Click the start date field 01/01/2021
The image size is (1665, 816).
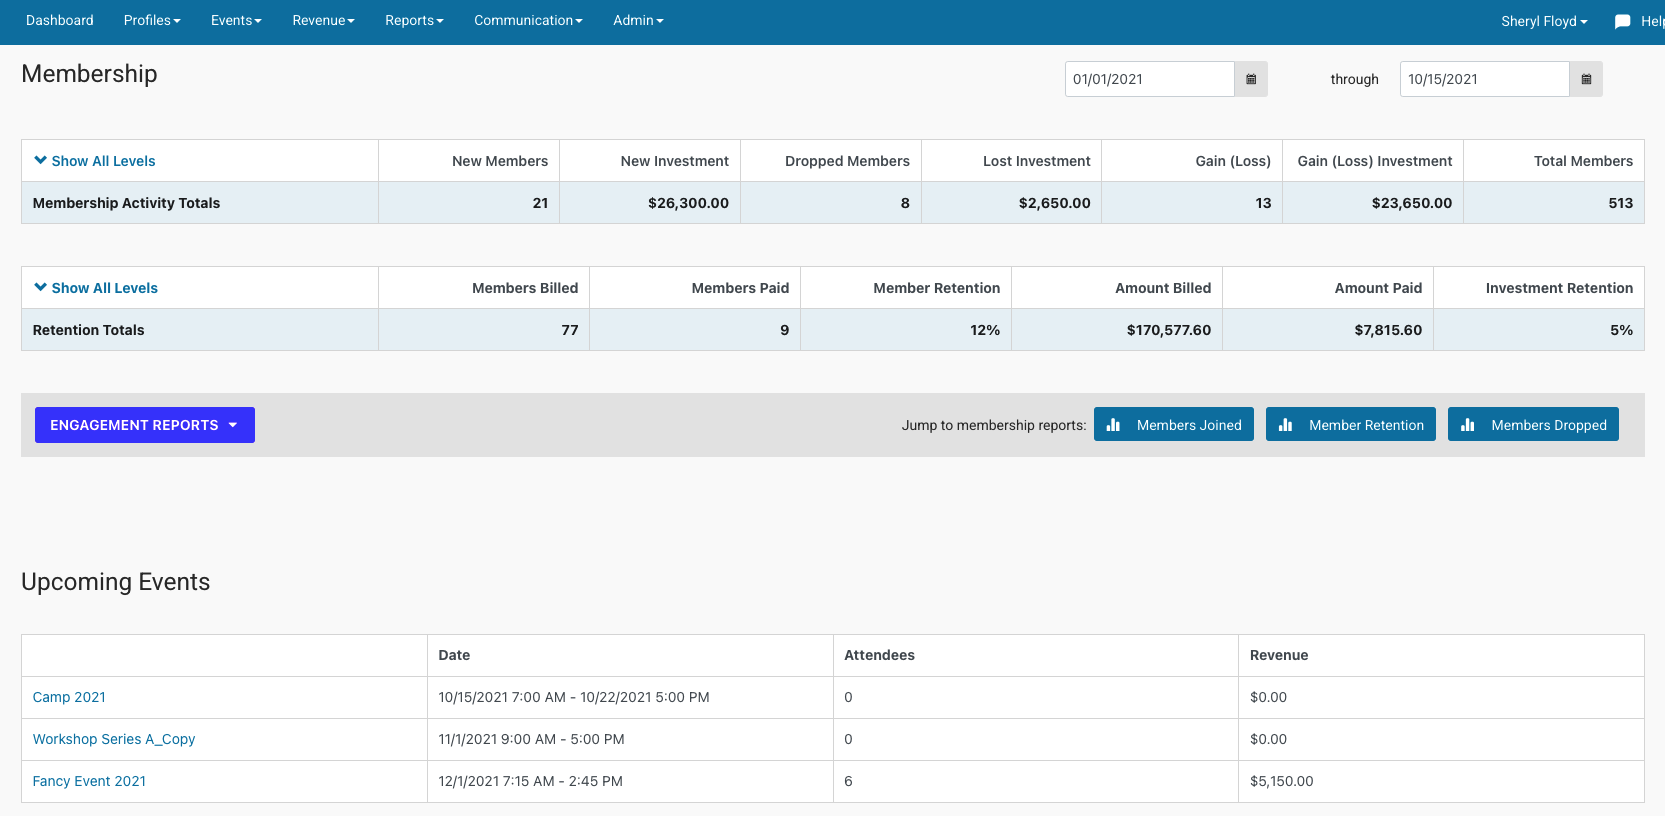pyautogui.click(x=1148, y=79)
